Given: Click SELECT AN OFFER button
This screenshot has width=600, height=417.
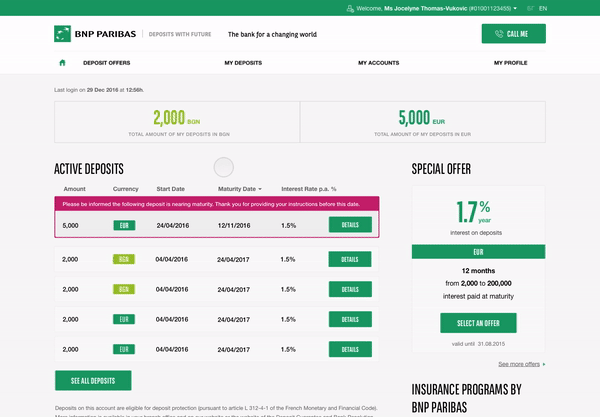Looking at the screenshot, I should pyautogui.click(x=478, y=323).
